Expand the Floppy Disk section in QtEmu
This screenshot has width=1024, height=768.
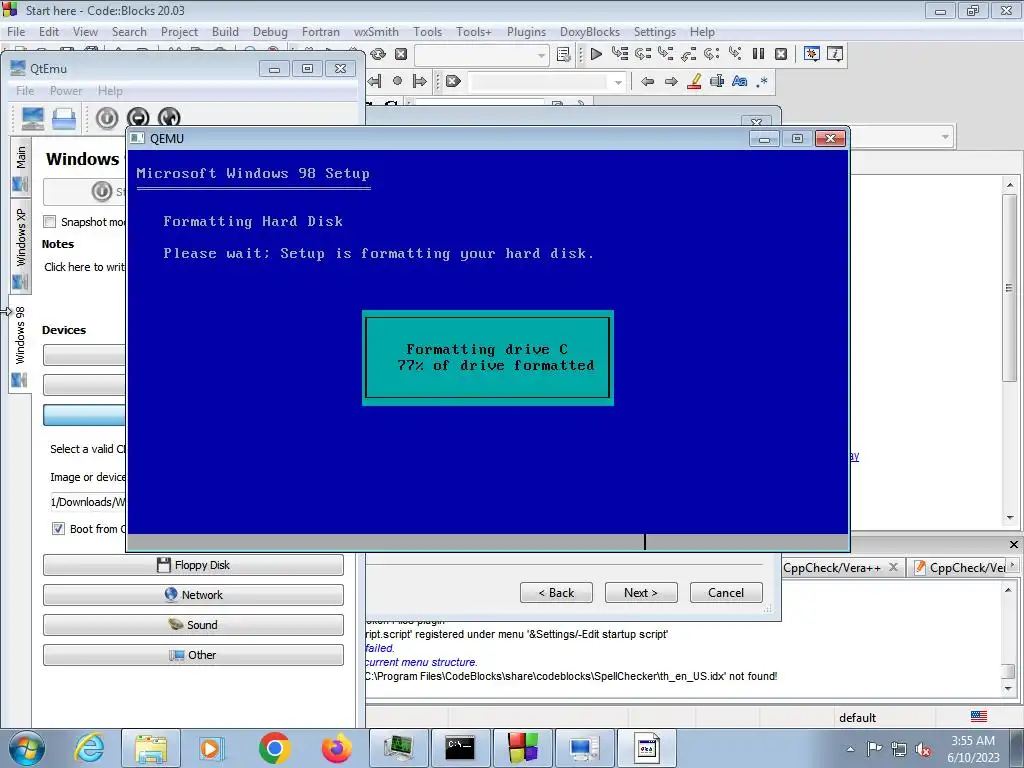[193, 565]
